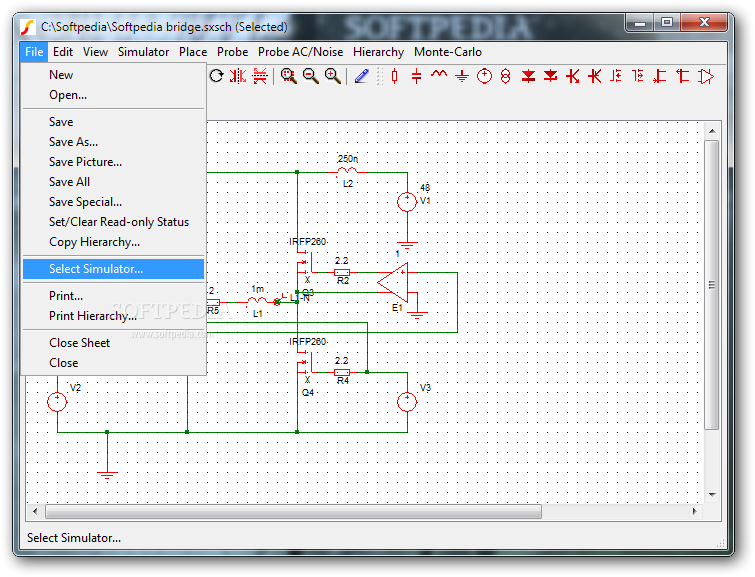Place a current source from the toolbar
755x577 pixels.
point(506,76)
